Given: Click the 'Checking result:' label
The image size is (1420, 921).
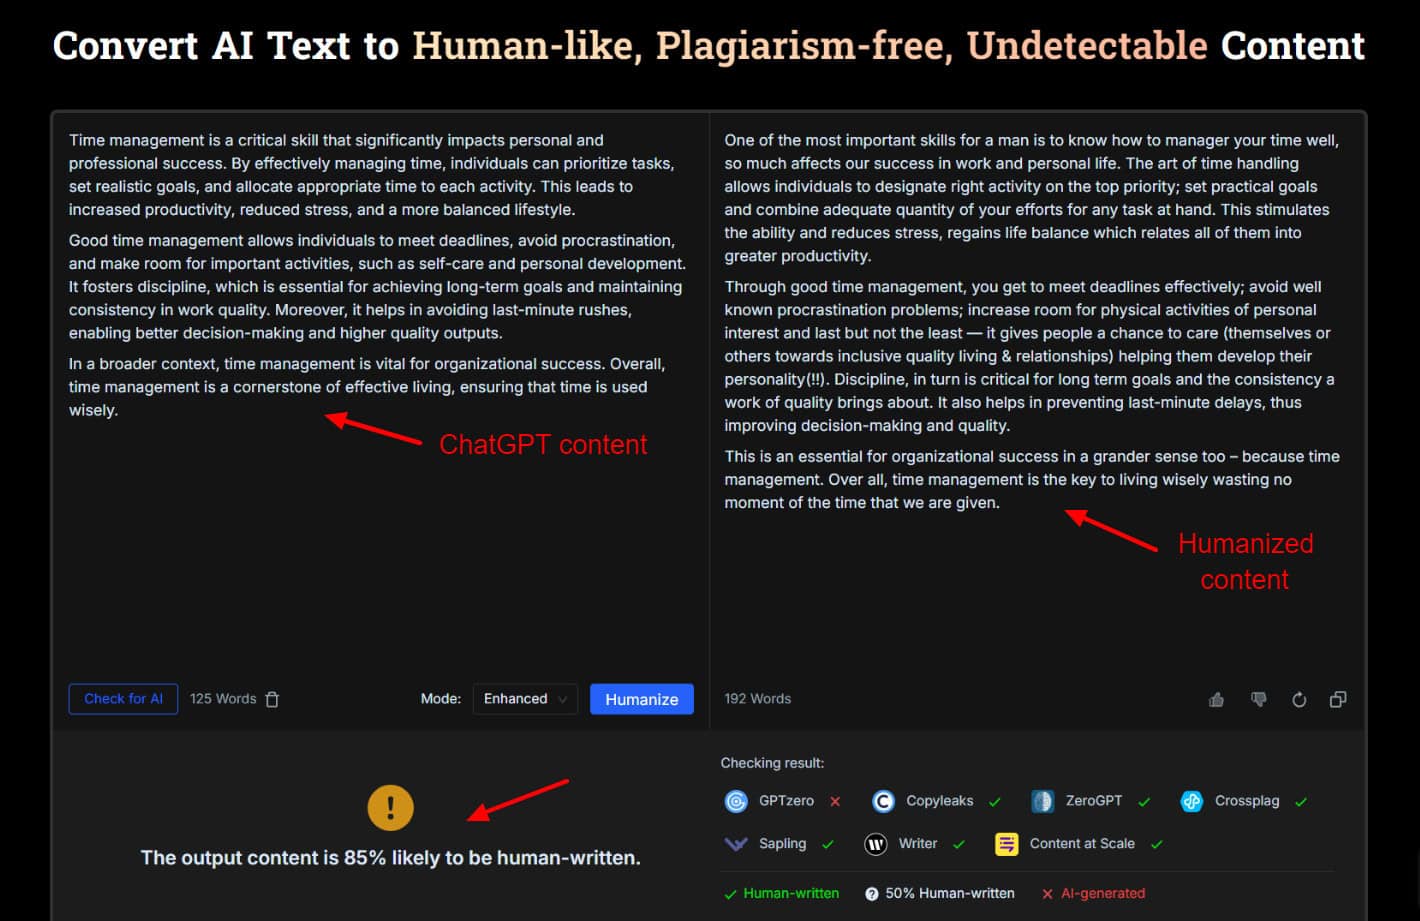Looking at the screenshot, I should click(772, 763).
